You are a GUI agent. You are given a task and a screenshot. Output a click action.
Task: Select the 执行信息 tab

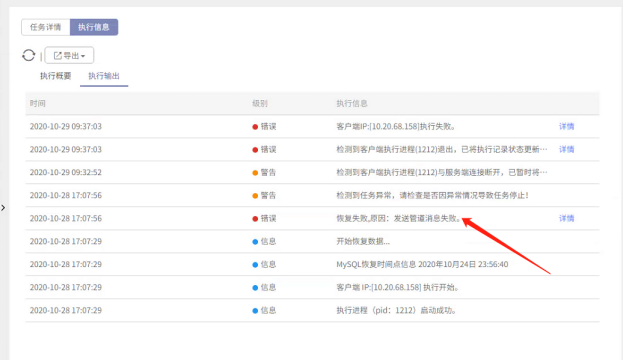pyautogui.click(x=94, y=27)
